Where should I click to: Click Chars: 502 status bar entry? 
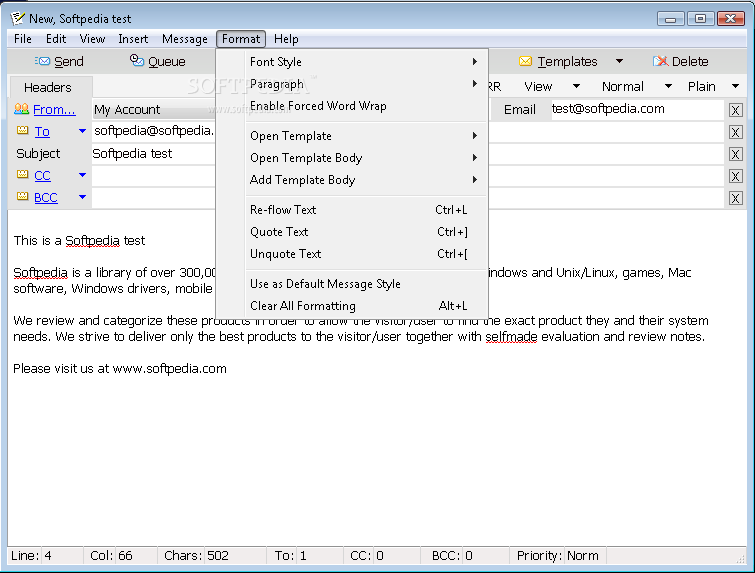[196, 556]
